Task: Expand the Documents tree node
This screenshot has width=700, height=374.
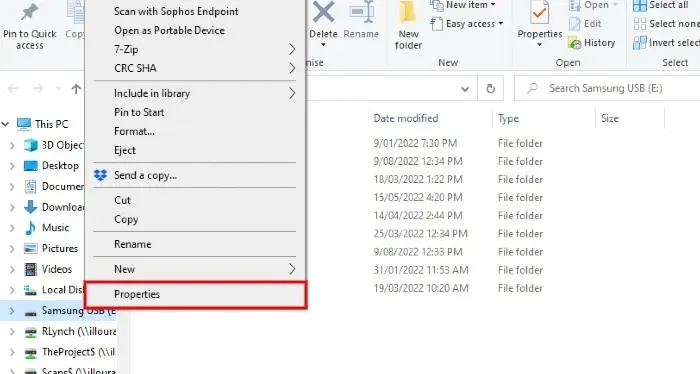Action: coord(12,187)
